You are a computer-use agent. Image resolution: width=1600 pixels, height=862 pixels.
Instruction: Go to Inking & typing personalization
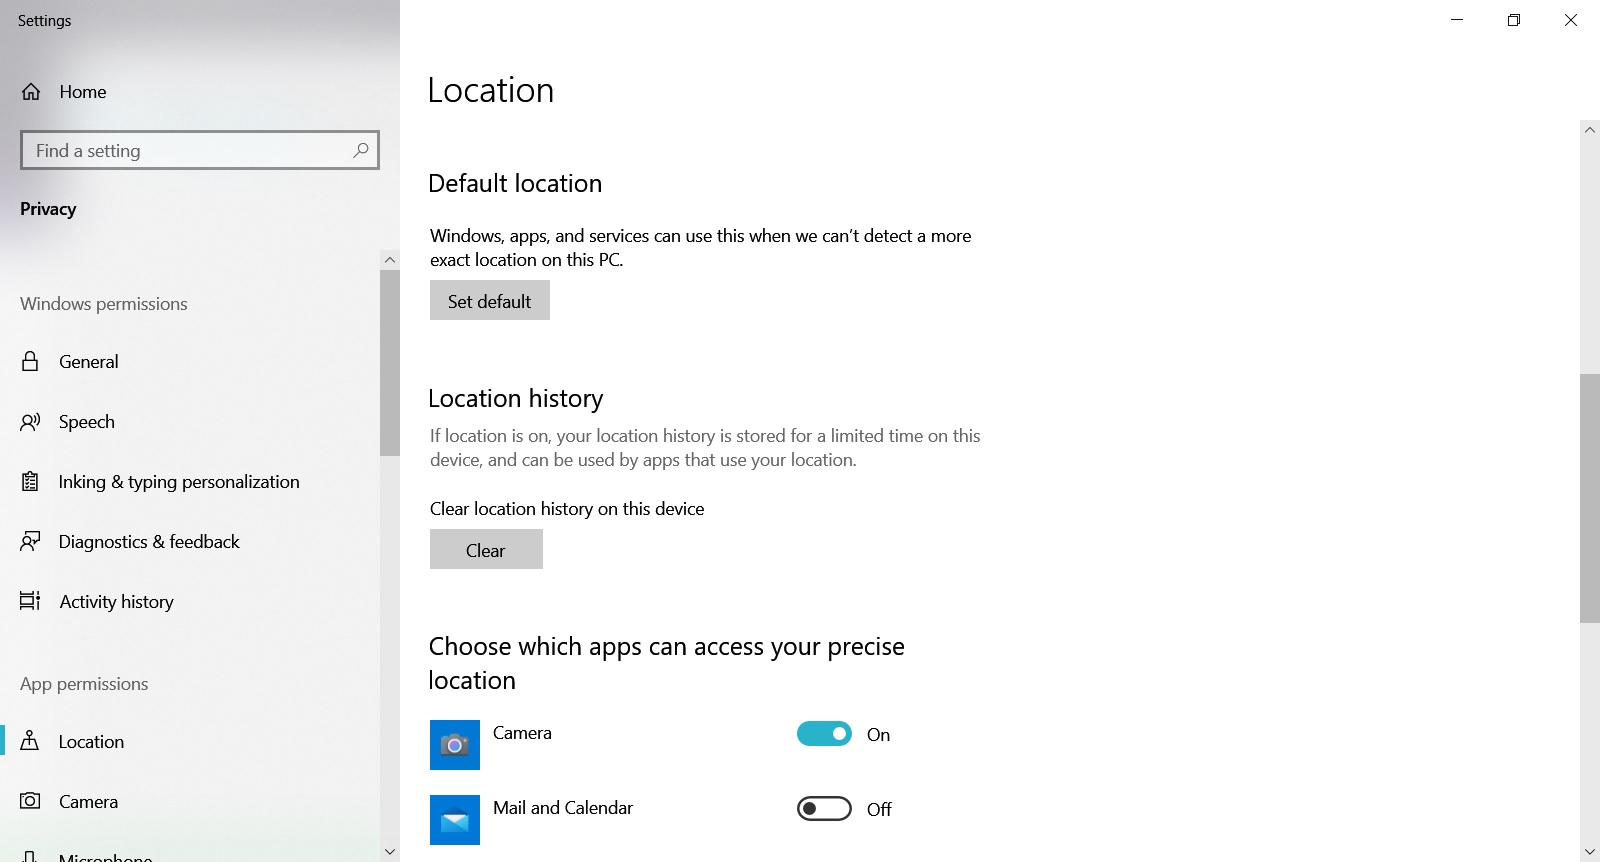pos(190,482)
